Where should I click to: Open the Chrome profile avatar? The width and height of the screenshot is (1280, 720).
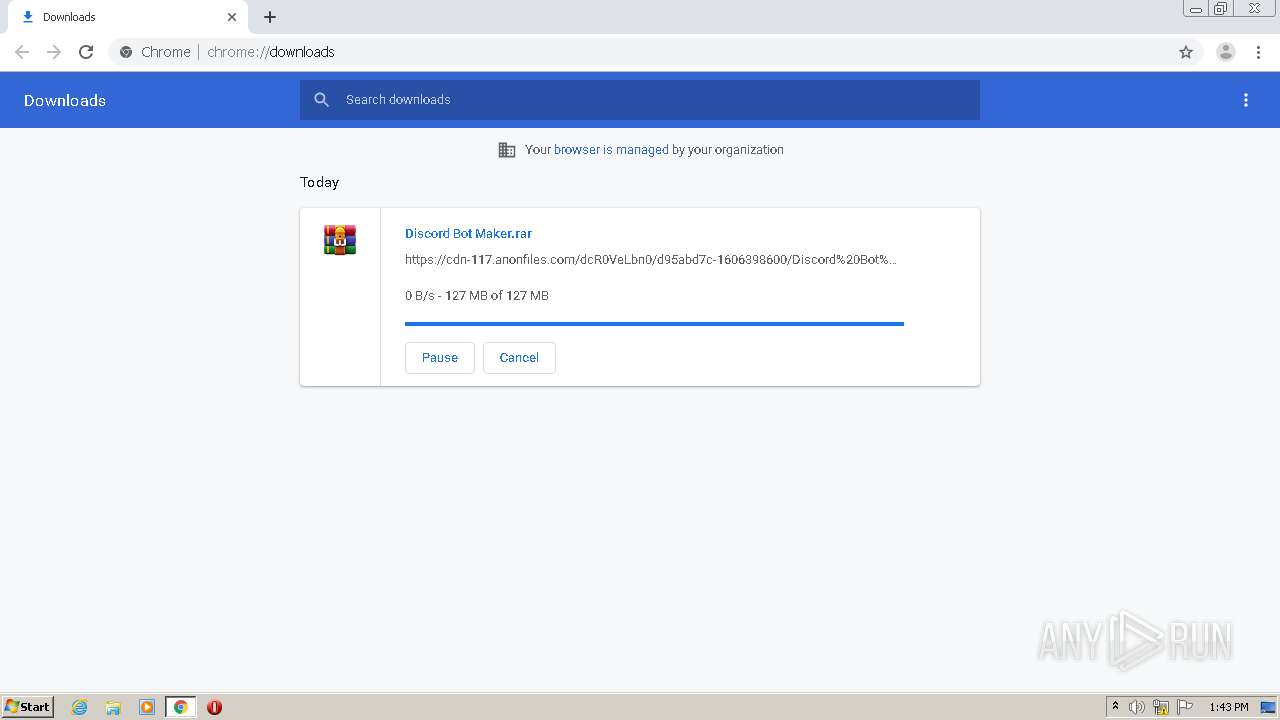(x=1226, y=52)
